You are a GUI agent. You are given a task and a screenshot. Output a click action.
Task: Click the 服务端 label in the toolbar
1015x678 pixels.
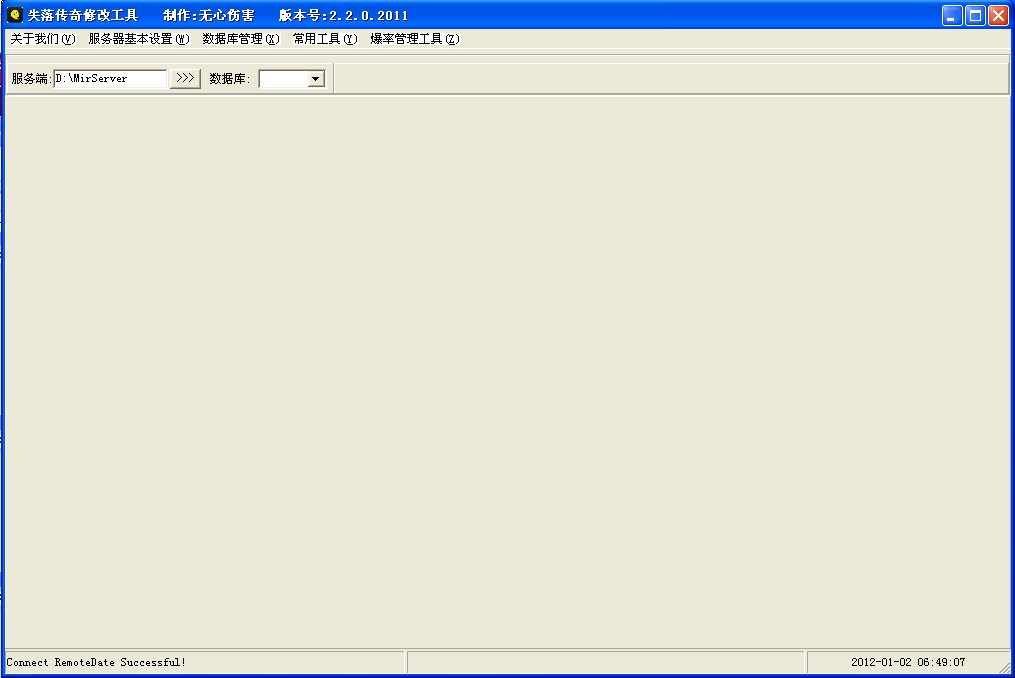tap(27, 77)
